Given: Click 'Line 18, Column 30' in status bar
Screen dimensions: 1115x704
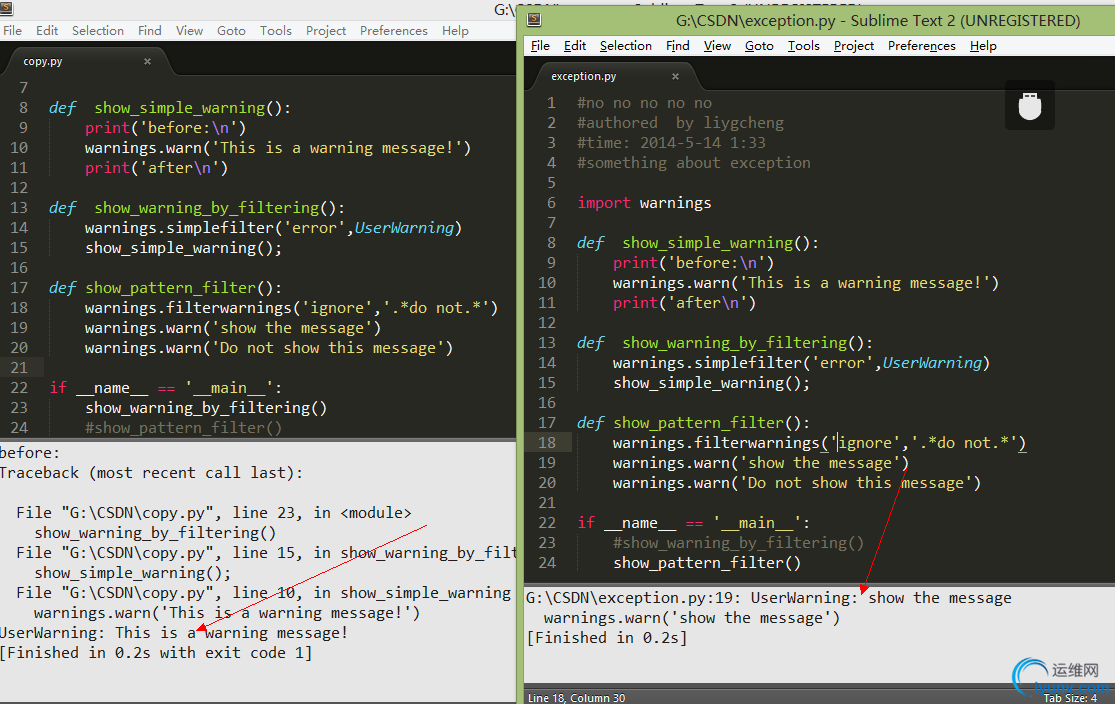Looking at the screenshot, I should coord(576,698).
